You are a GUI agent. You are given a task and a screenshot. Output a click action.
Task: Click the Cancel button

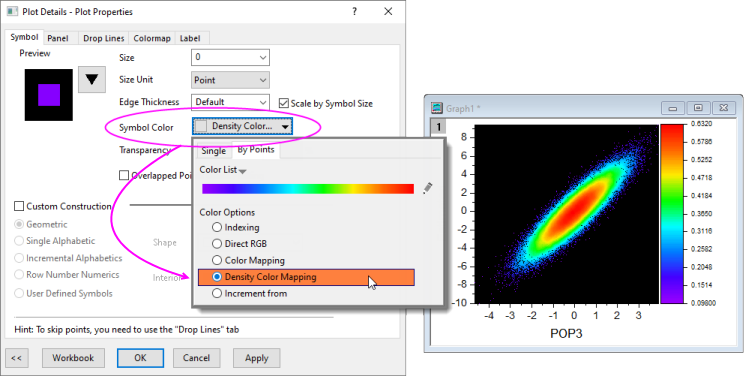click(x=196, y=358)
